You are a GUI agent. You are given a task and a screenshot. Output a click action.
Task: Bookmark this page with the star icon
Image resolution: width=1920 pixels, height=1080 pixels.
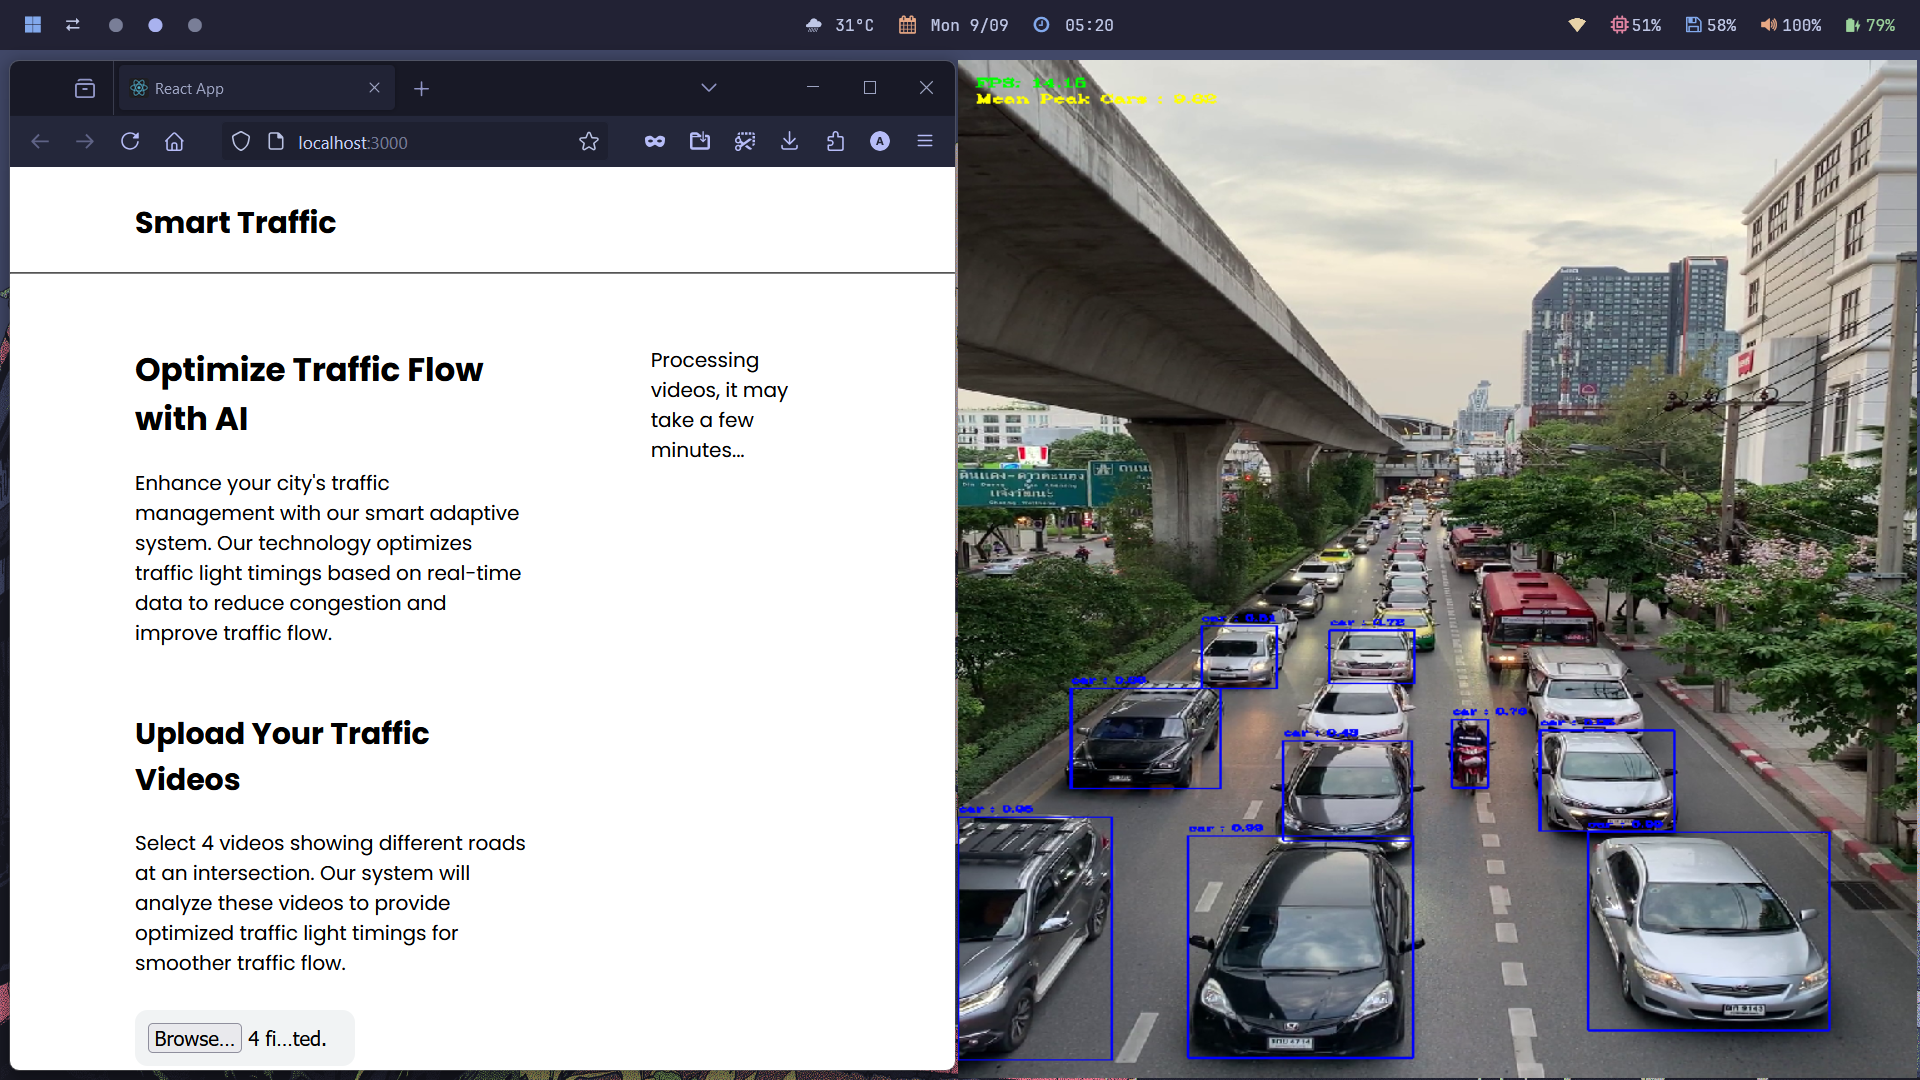589,142
